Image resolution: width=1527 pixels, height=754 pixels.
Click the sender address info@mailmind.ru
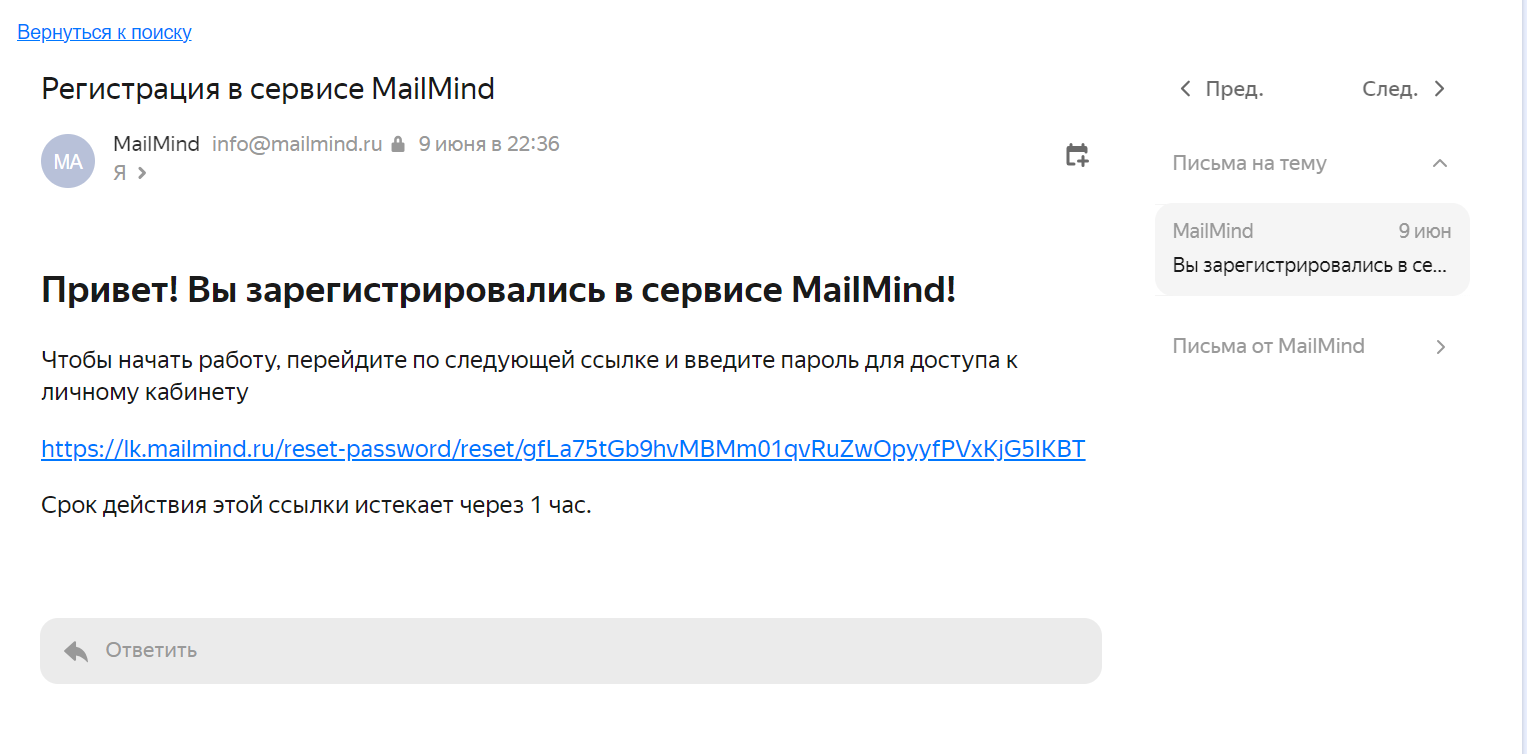tap(297, 144)
